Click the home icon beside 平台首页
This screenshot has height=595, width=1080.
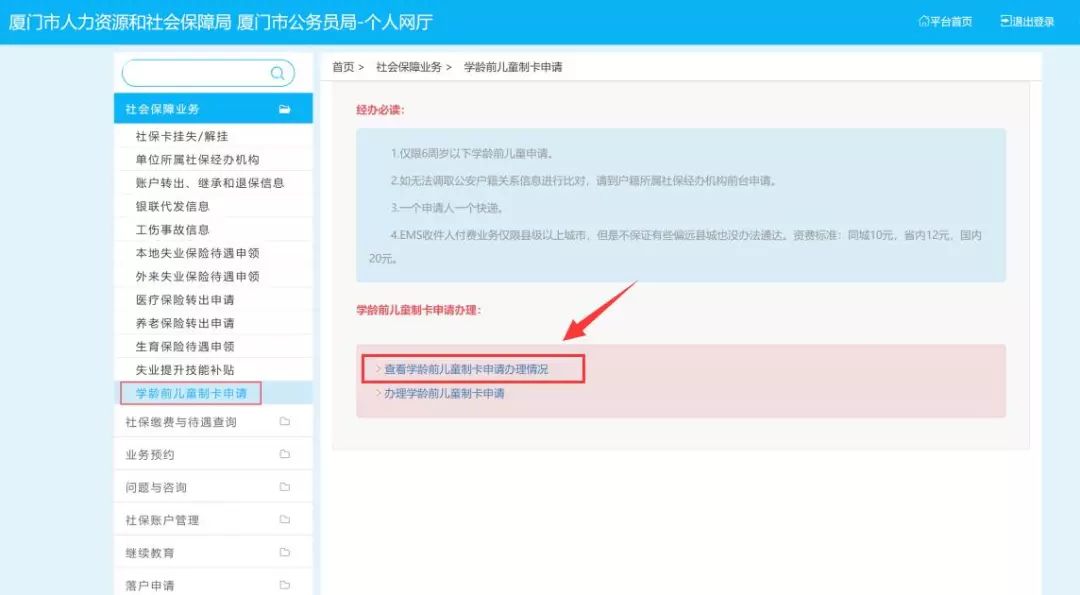pyautogui.click(x=924, y=21)
